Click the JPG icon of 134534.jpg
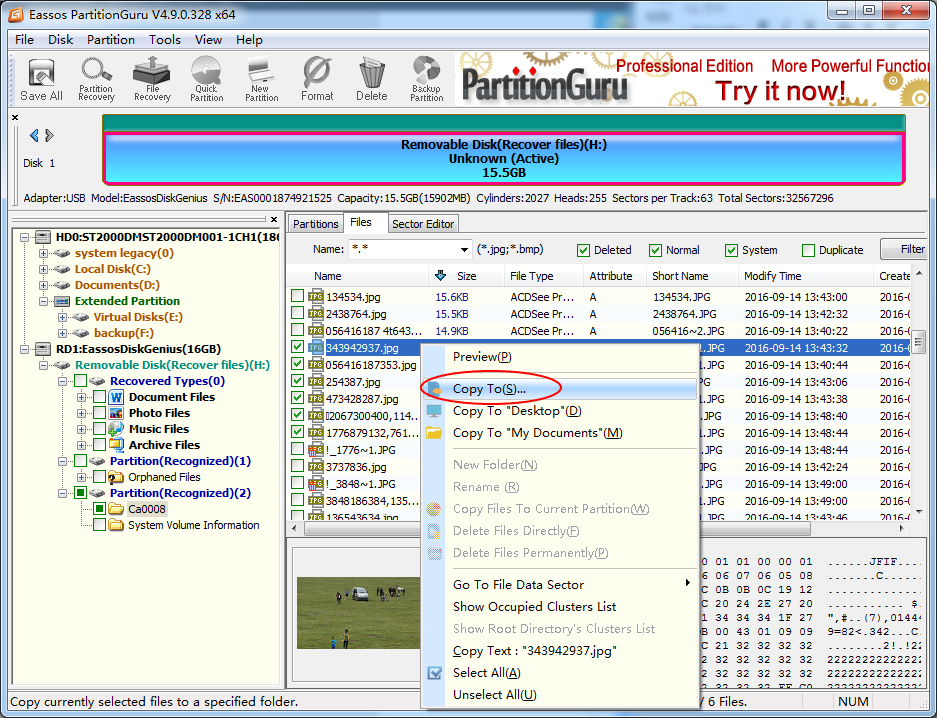This screenshot has height=718, width=937. [316, 296]
